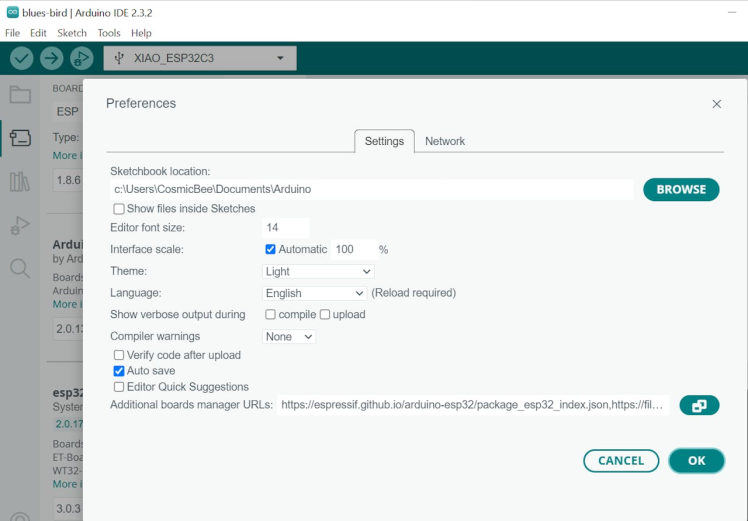Enable Editor Quick Suggestions
The image size is (748, 521).
119,387
